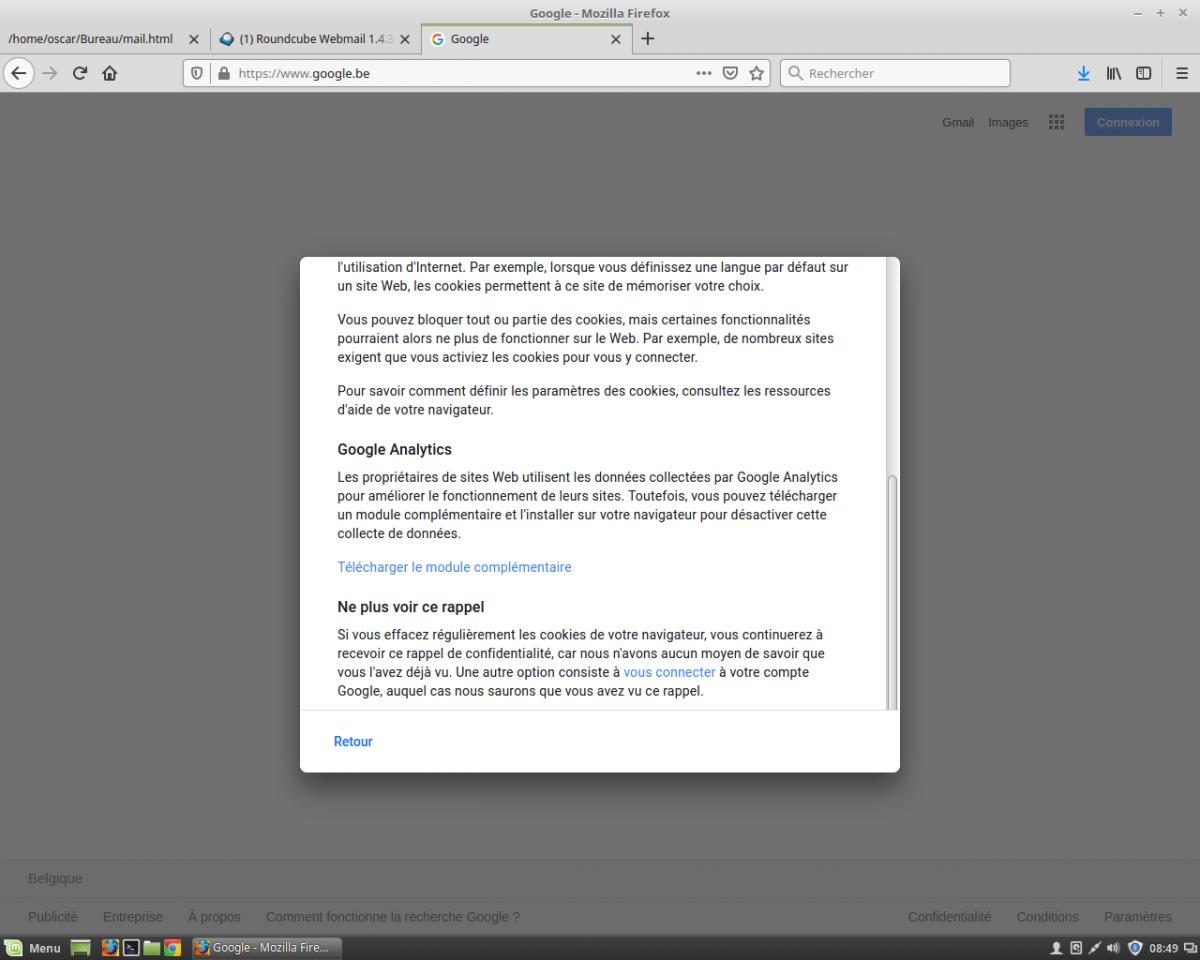Viewport: 1200px width, 960px height.
Task: Open page actions three-dot menu
Action: click(704, 73)
